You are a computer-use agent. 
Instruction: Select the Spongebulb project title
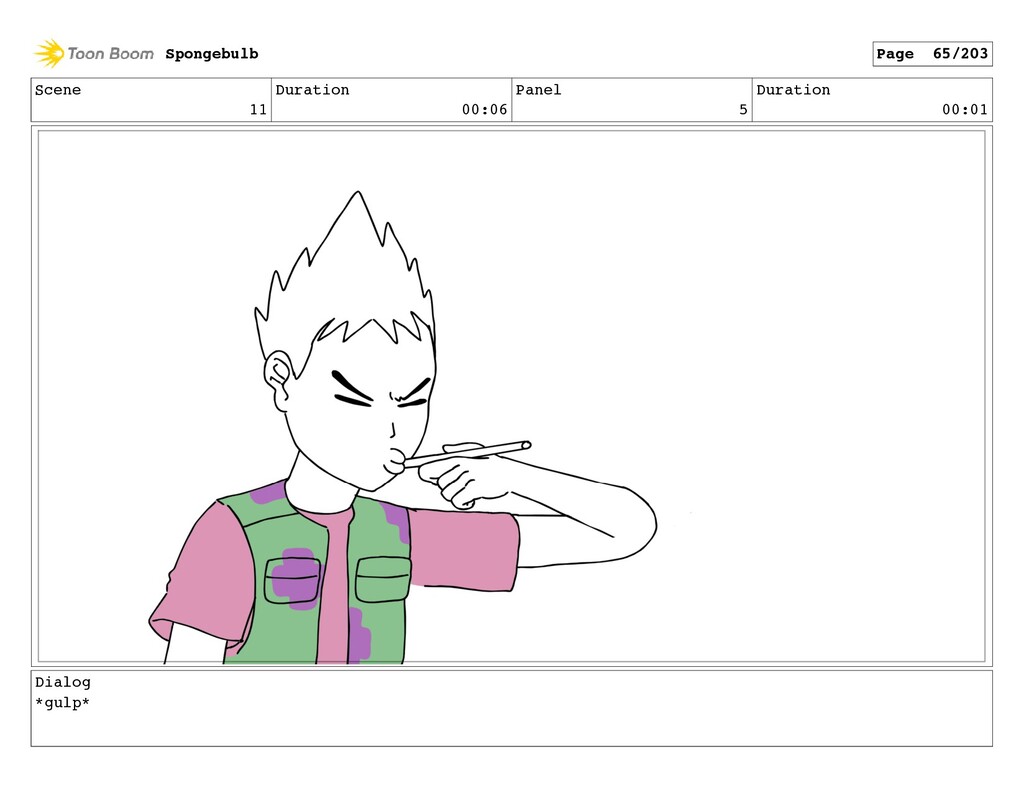[x=212, y=54]
